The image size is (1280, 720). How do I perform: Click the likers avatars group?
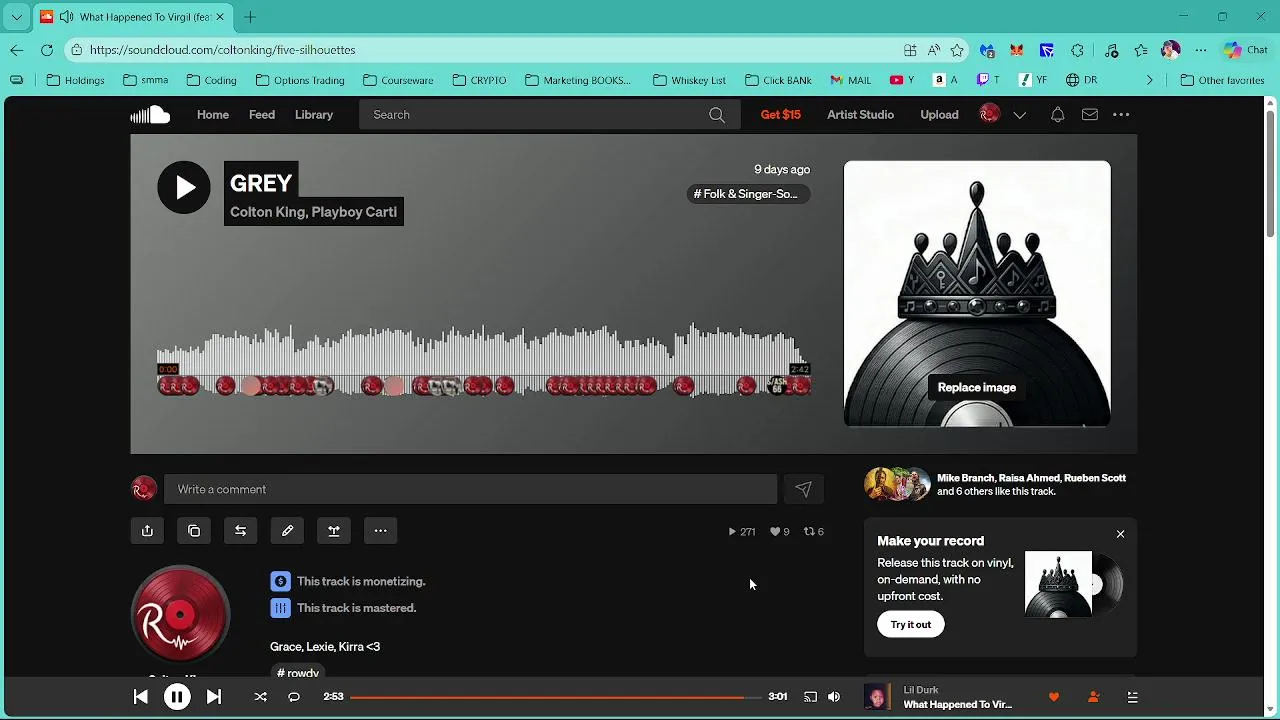897,484
